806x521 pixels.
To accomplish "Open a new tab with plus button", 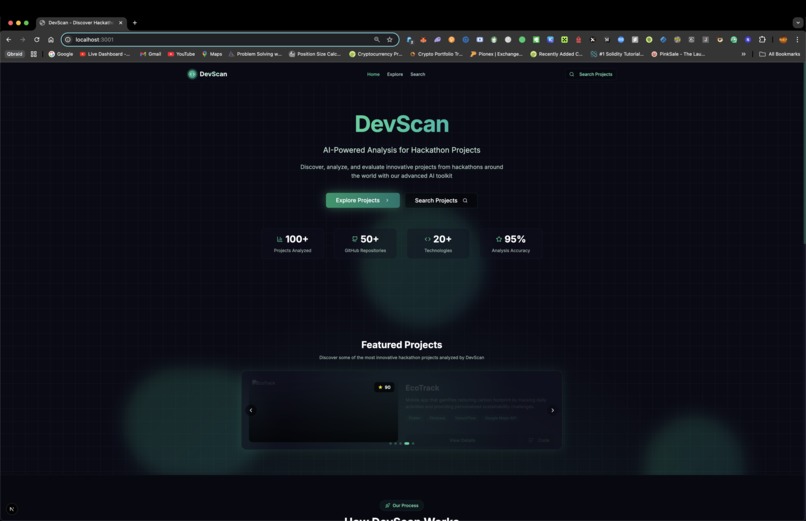I will pos(135,23).
